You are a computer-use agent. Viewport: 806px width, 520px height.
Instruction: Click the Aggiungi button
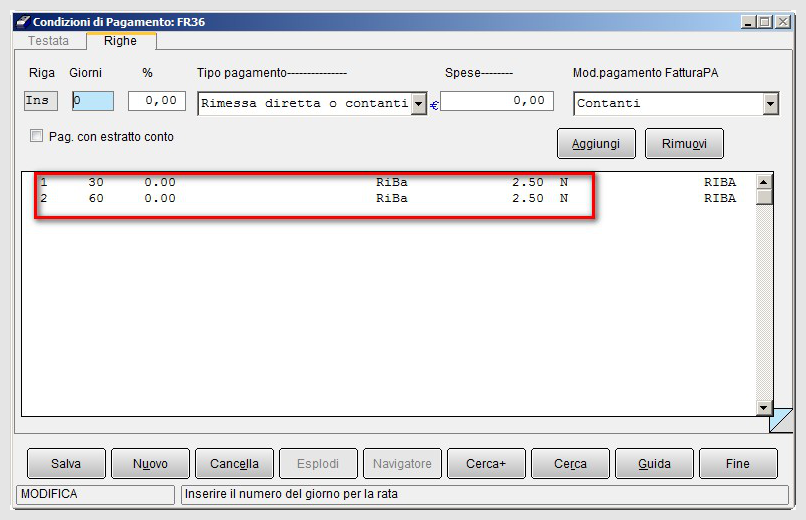pos(596,143)
